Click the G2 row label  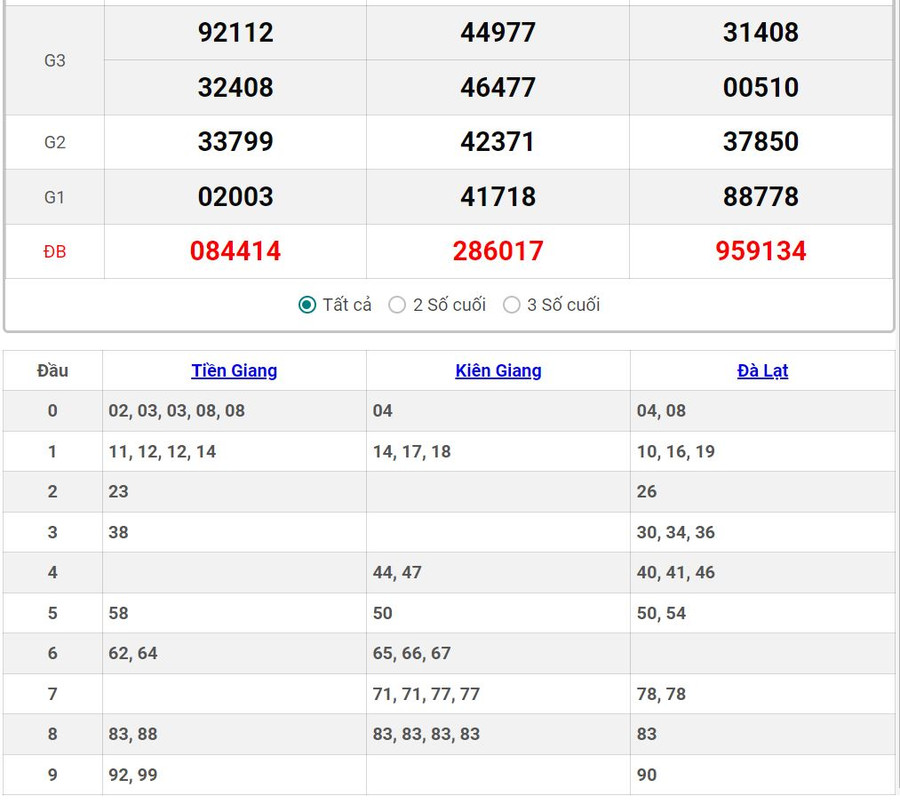(x=55, y=142)
